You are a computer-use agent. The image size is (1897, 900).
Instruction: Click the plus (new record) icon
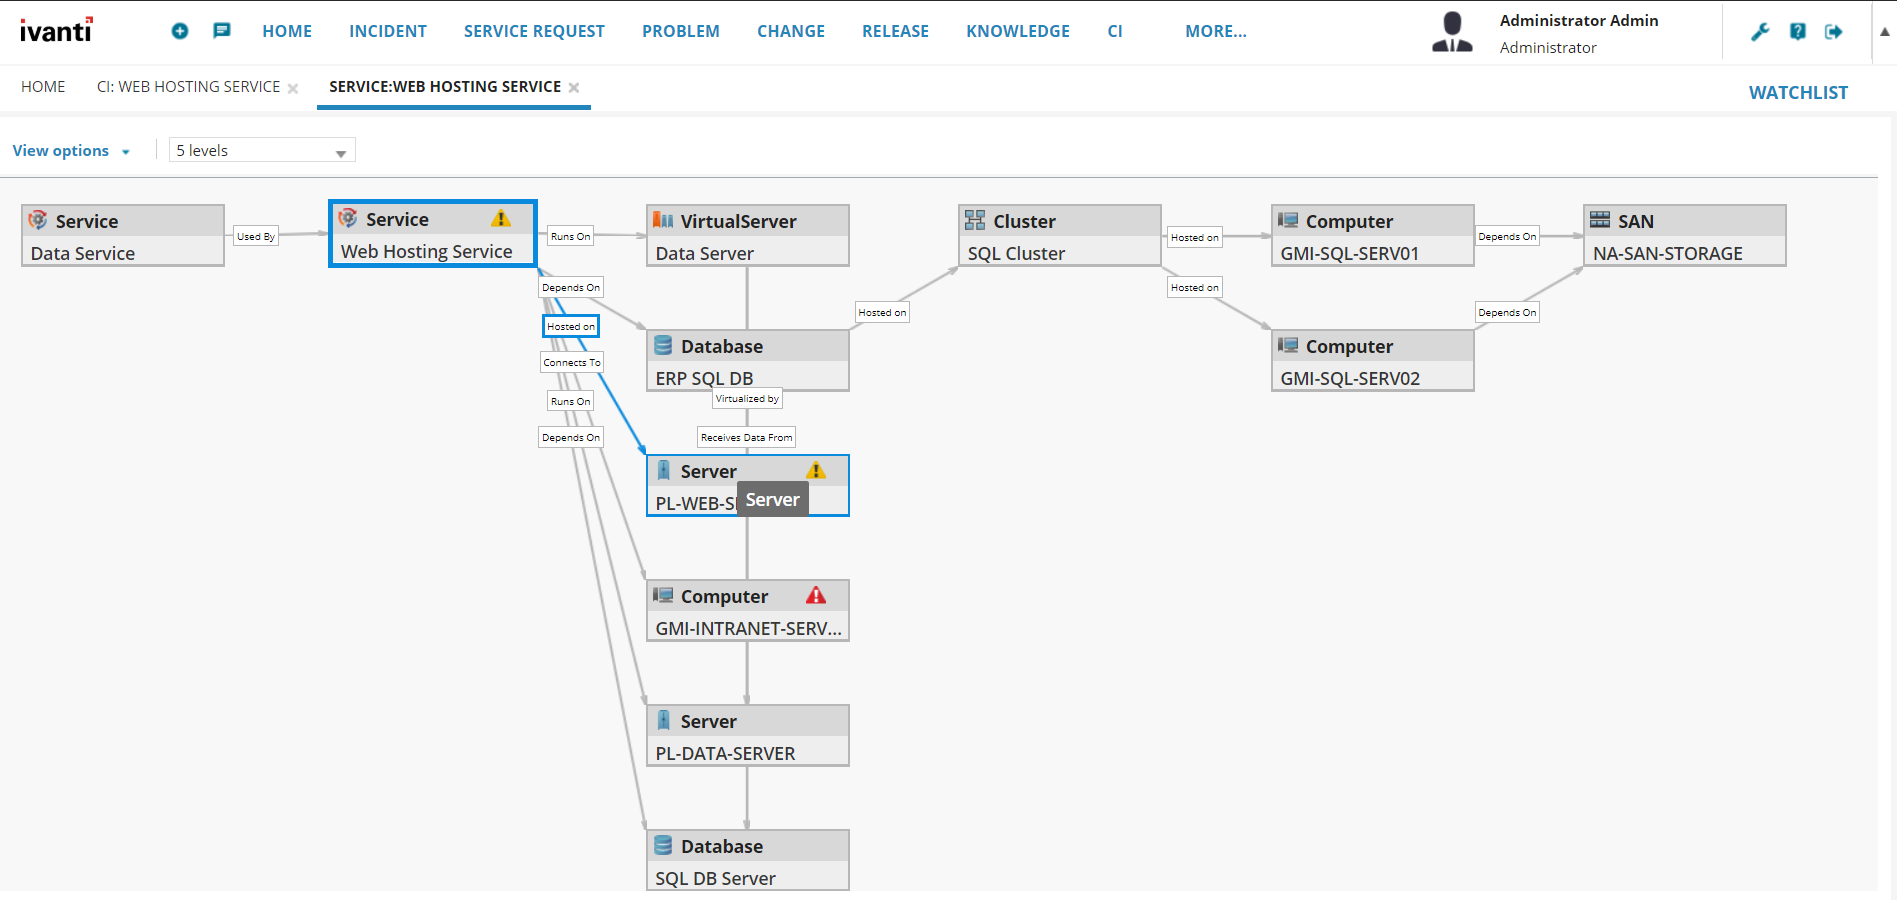(180, 31)
